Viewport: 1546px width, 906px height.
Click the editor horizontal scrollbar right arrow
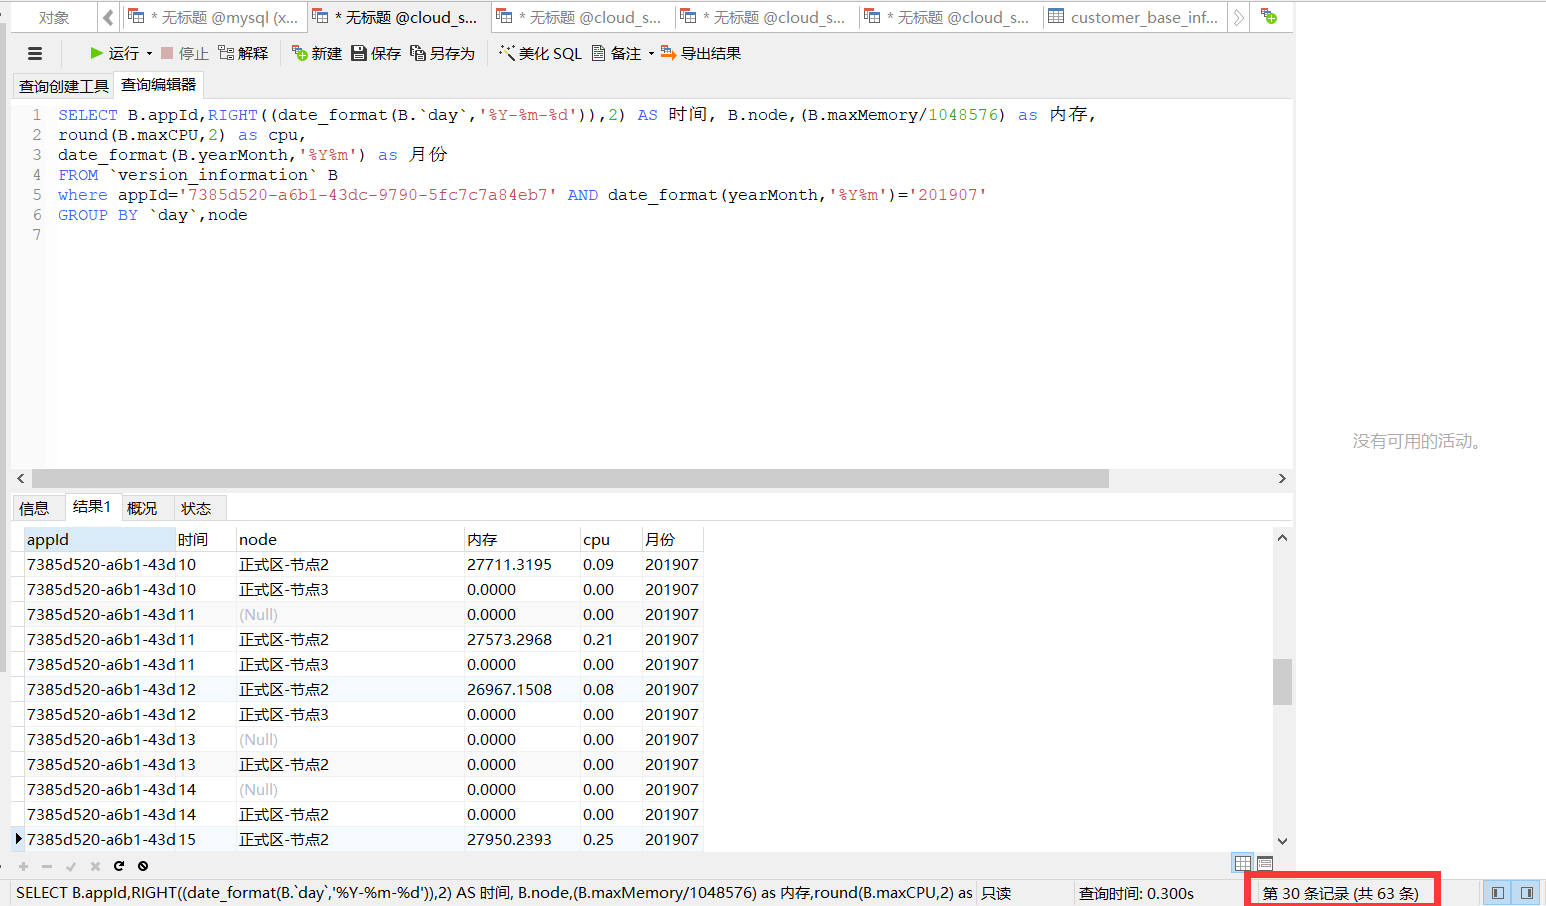point(1282,479)
